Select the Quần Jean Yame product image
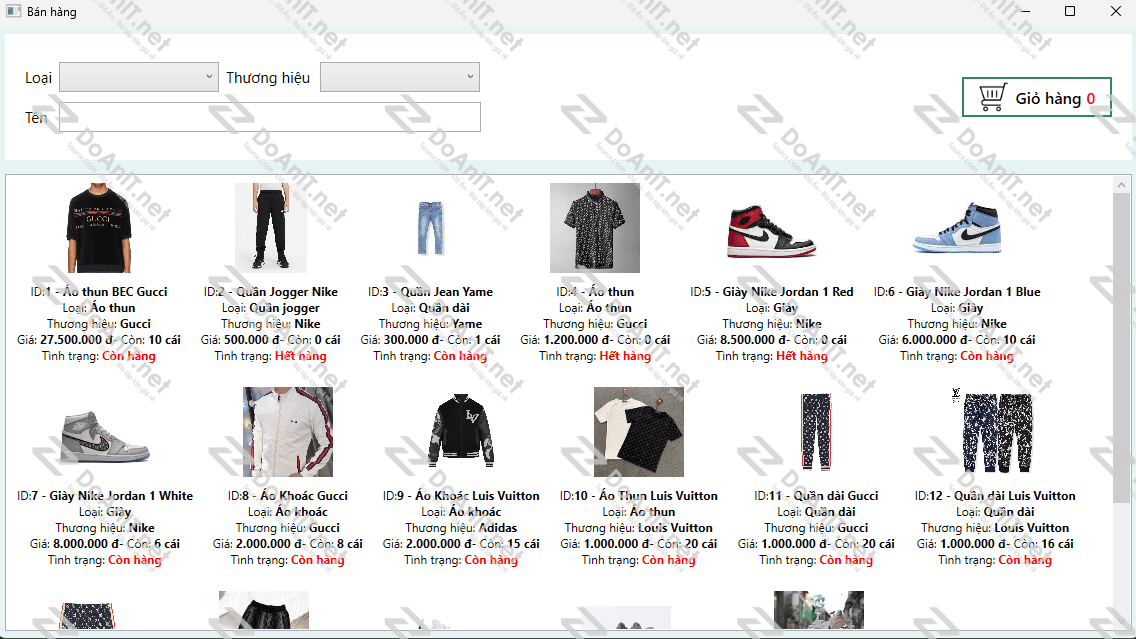1136x639 pixels. (x=430, y=227)
